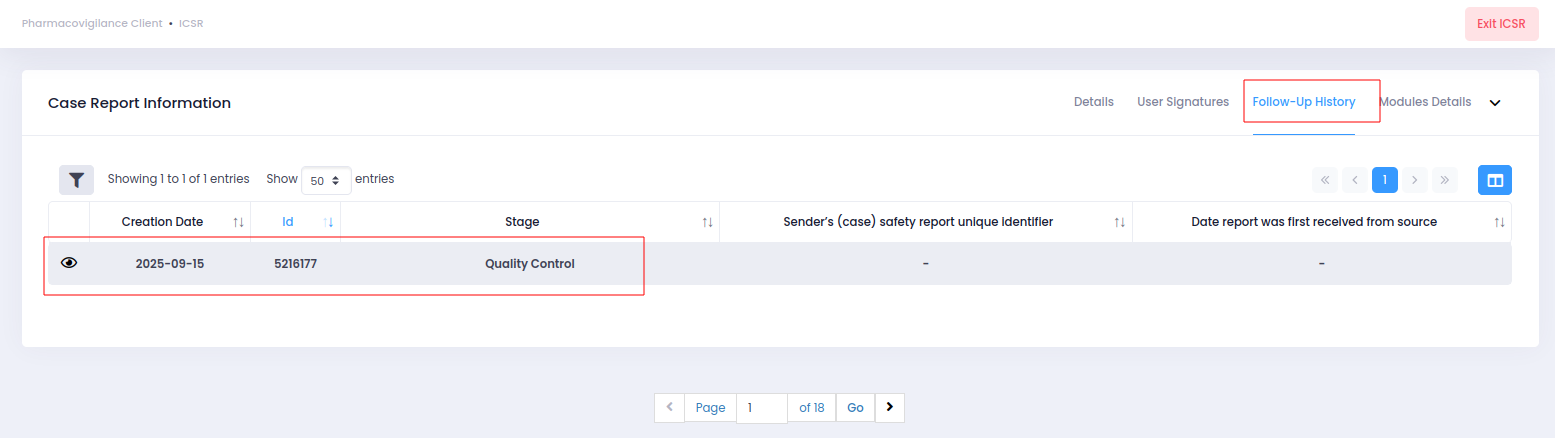Open the Show entries count dropdown
The height and width of the screenshot is (438, 1555).
[x=326, y=181]
